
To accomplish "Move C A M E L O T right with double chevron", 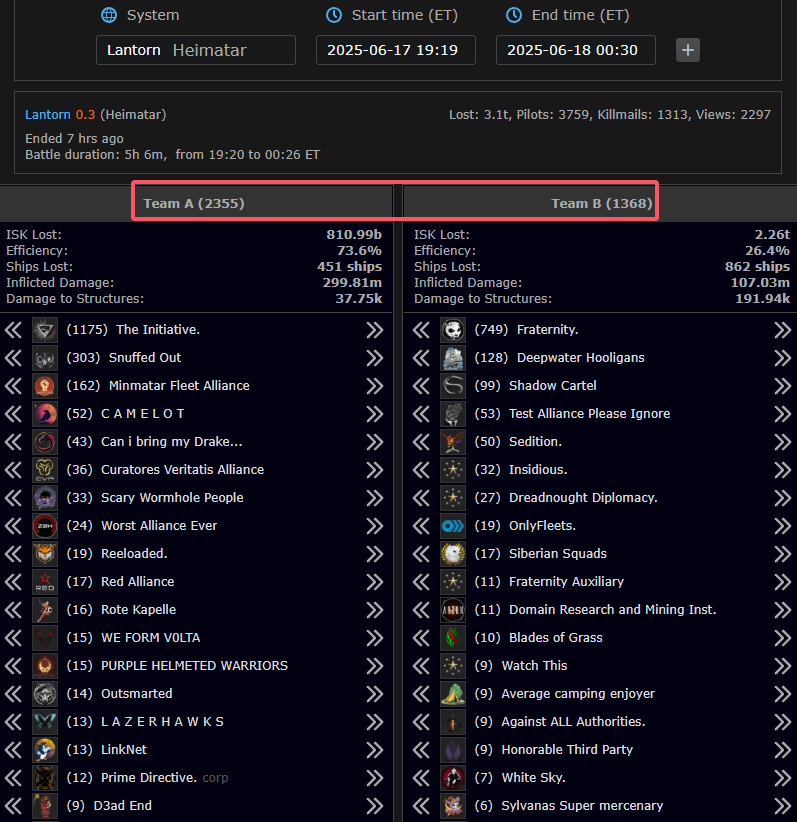I will coord(374,414).
